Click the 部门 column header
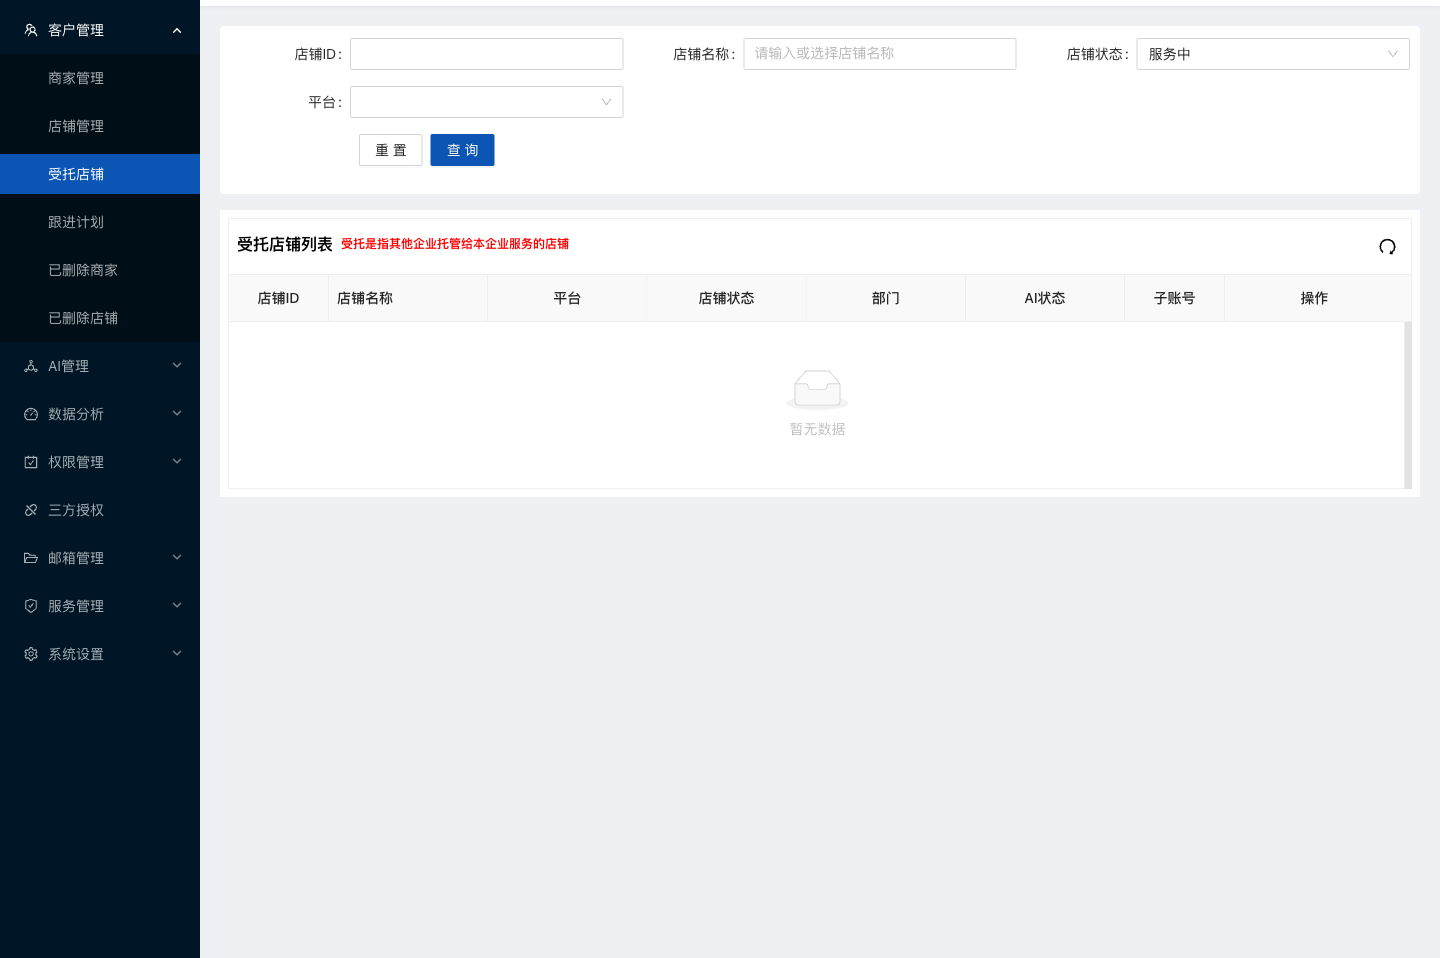 [x=885, y=298]
